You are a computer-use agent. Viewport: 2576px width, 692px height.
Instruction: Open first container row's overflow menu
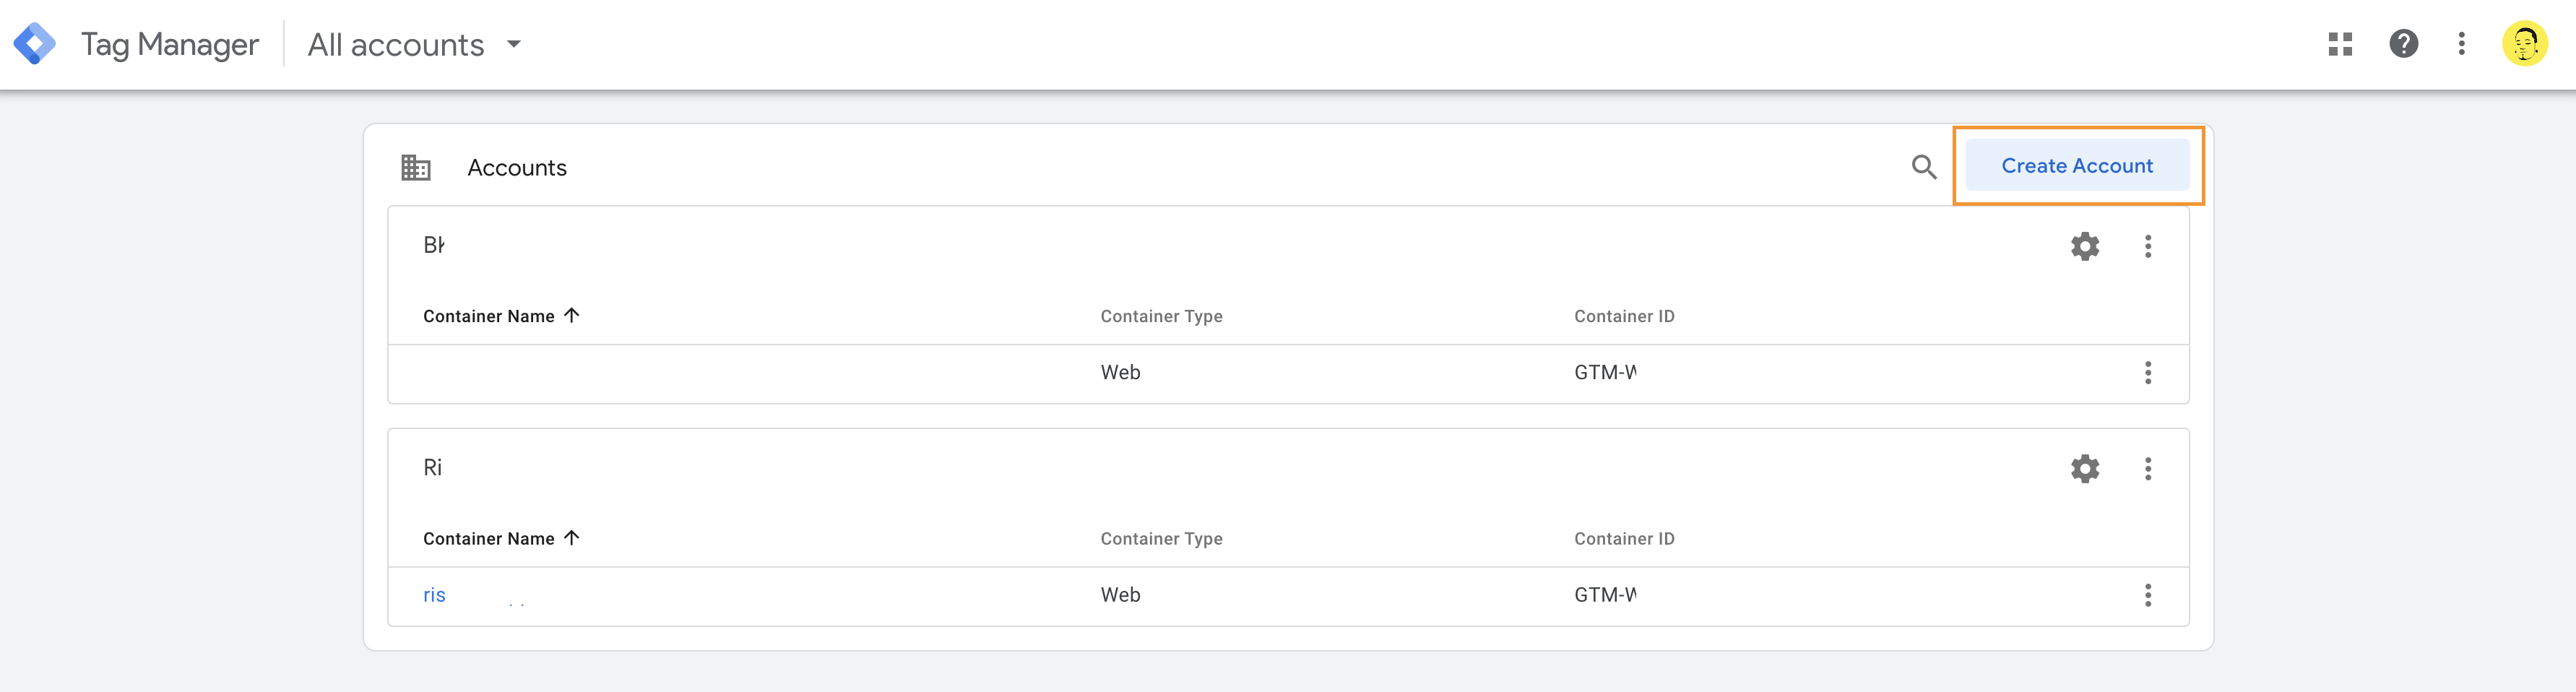2148,373
